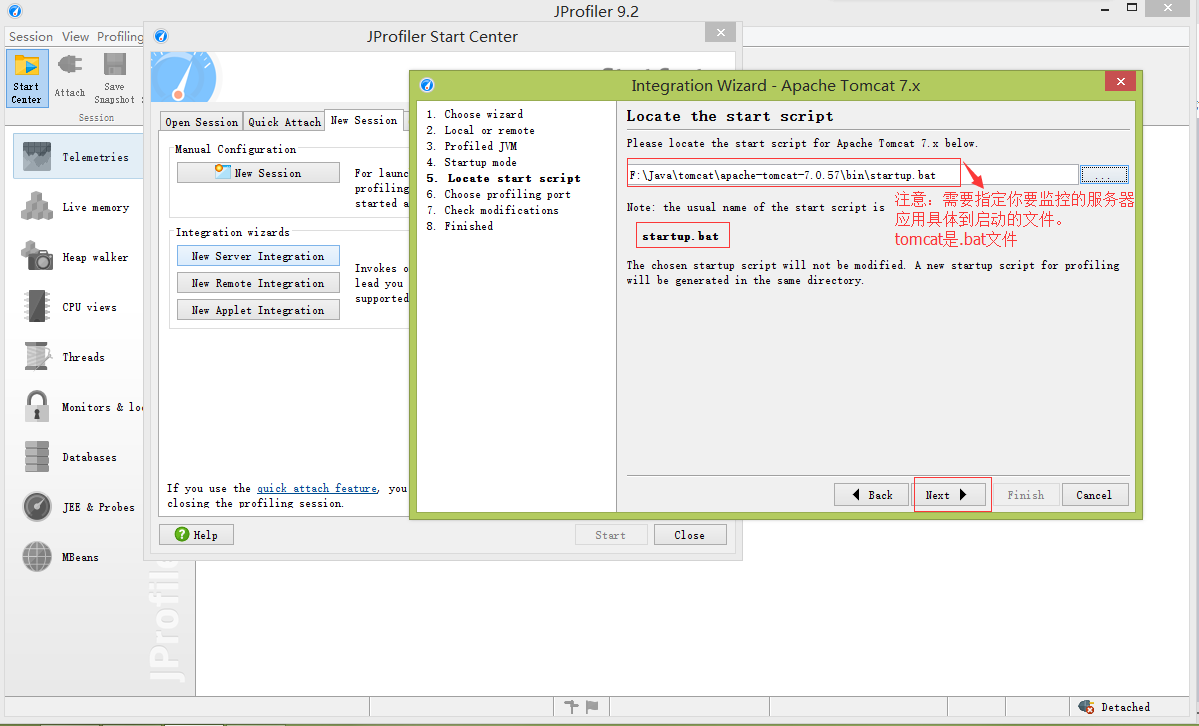Click the 'startup.bat' script name text
The image size is (1199, 726).
[681, 236]
